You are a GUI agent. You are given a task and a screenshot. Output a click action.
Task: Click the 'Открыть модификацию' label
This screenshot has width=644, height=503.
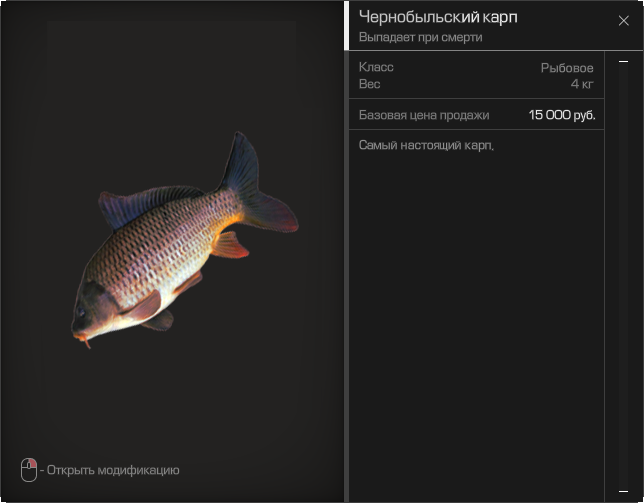(113, 470)
